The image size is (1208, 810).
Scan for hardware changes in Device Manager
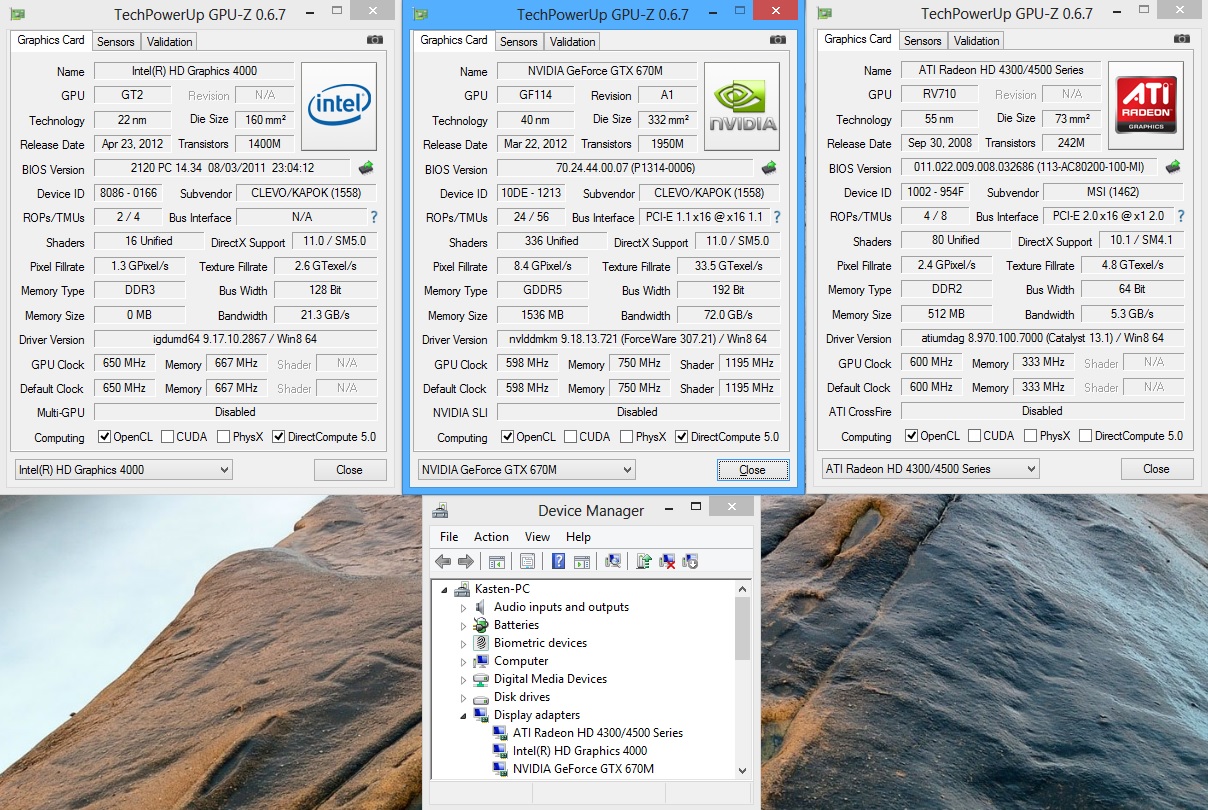(x=613, y=562)
